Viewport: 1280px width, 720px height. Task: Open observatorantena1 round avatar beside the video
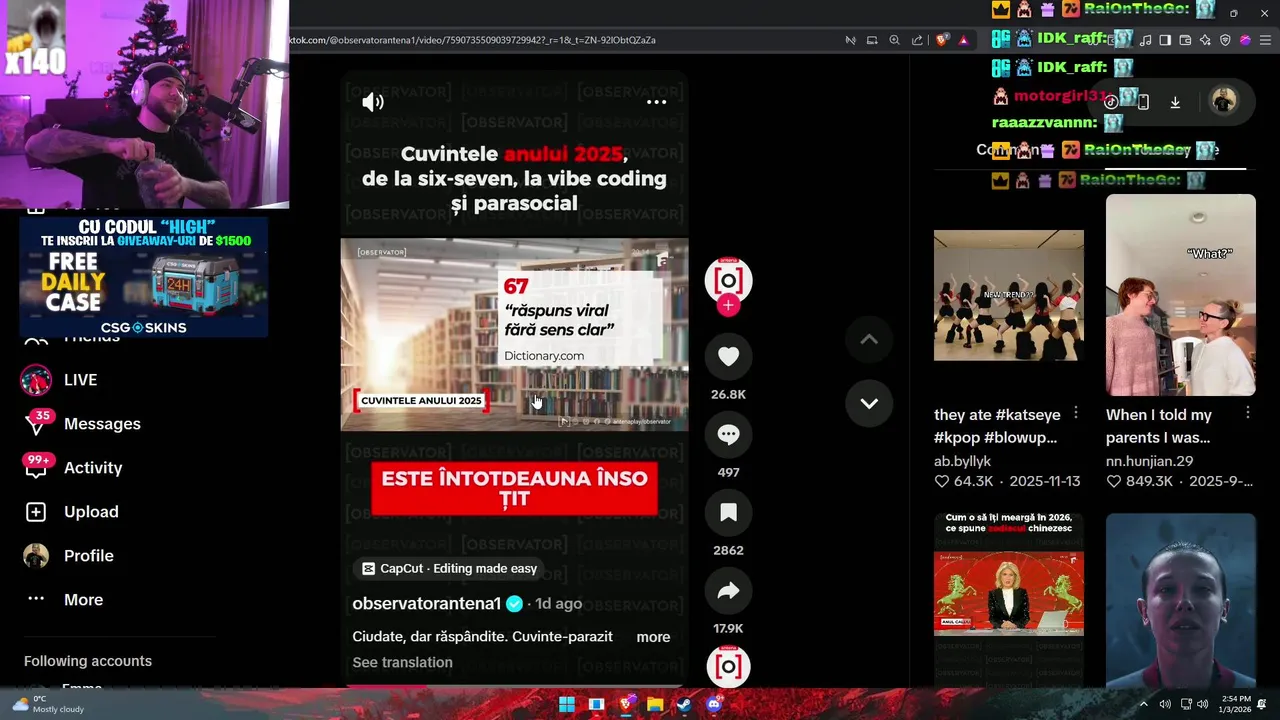click(x=728, y=280)
